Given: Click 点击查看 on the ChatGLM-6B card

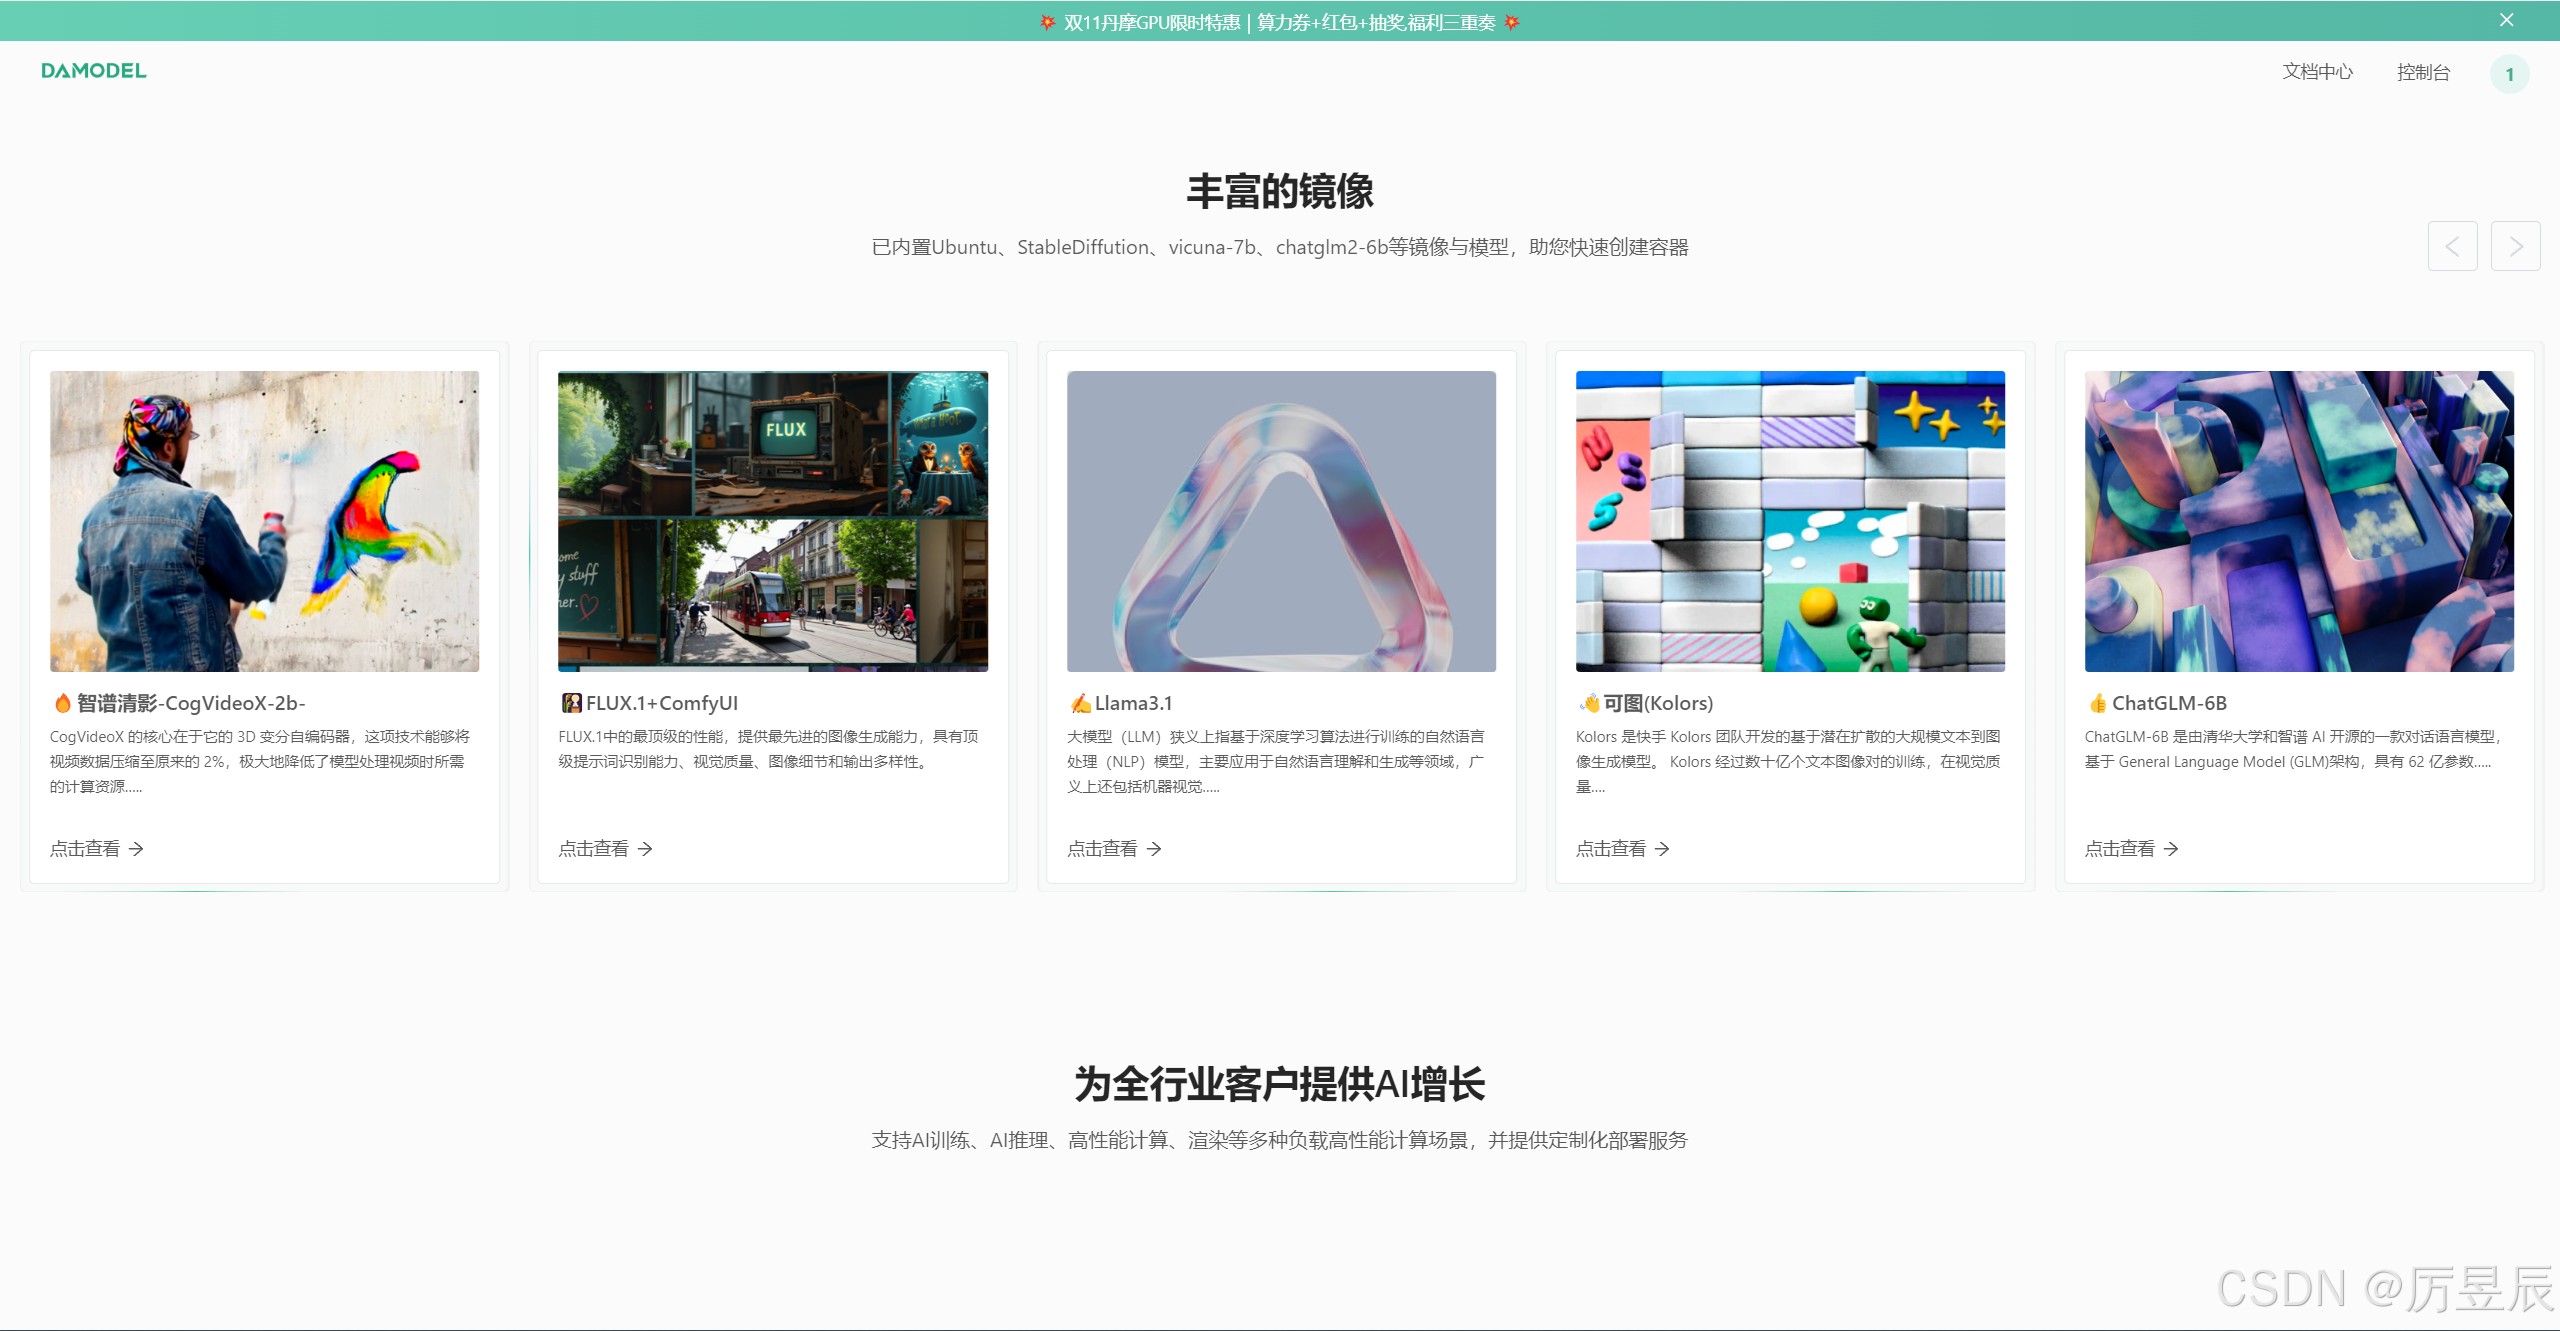Looking at the screenshot, I should pos(2132,849).
